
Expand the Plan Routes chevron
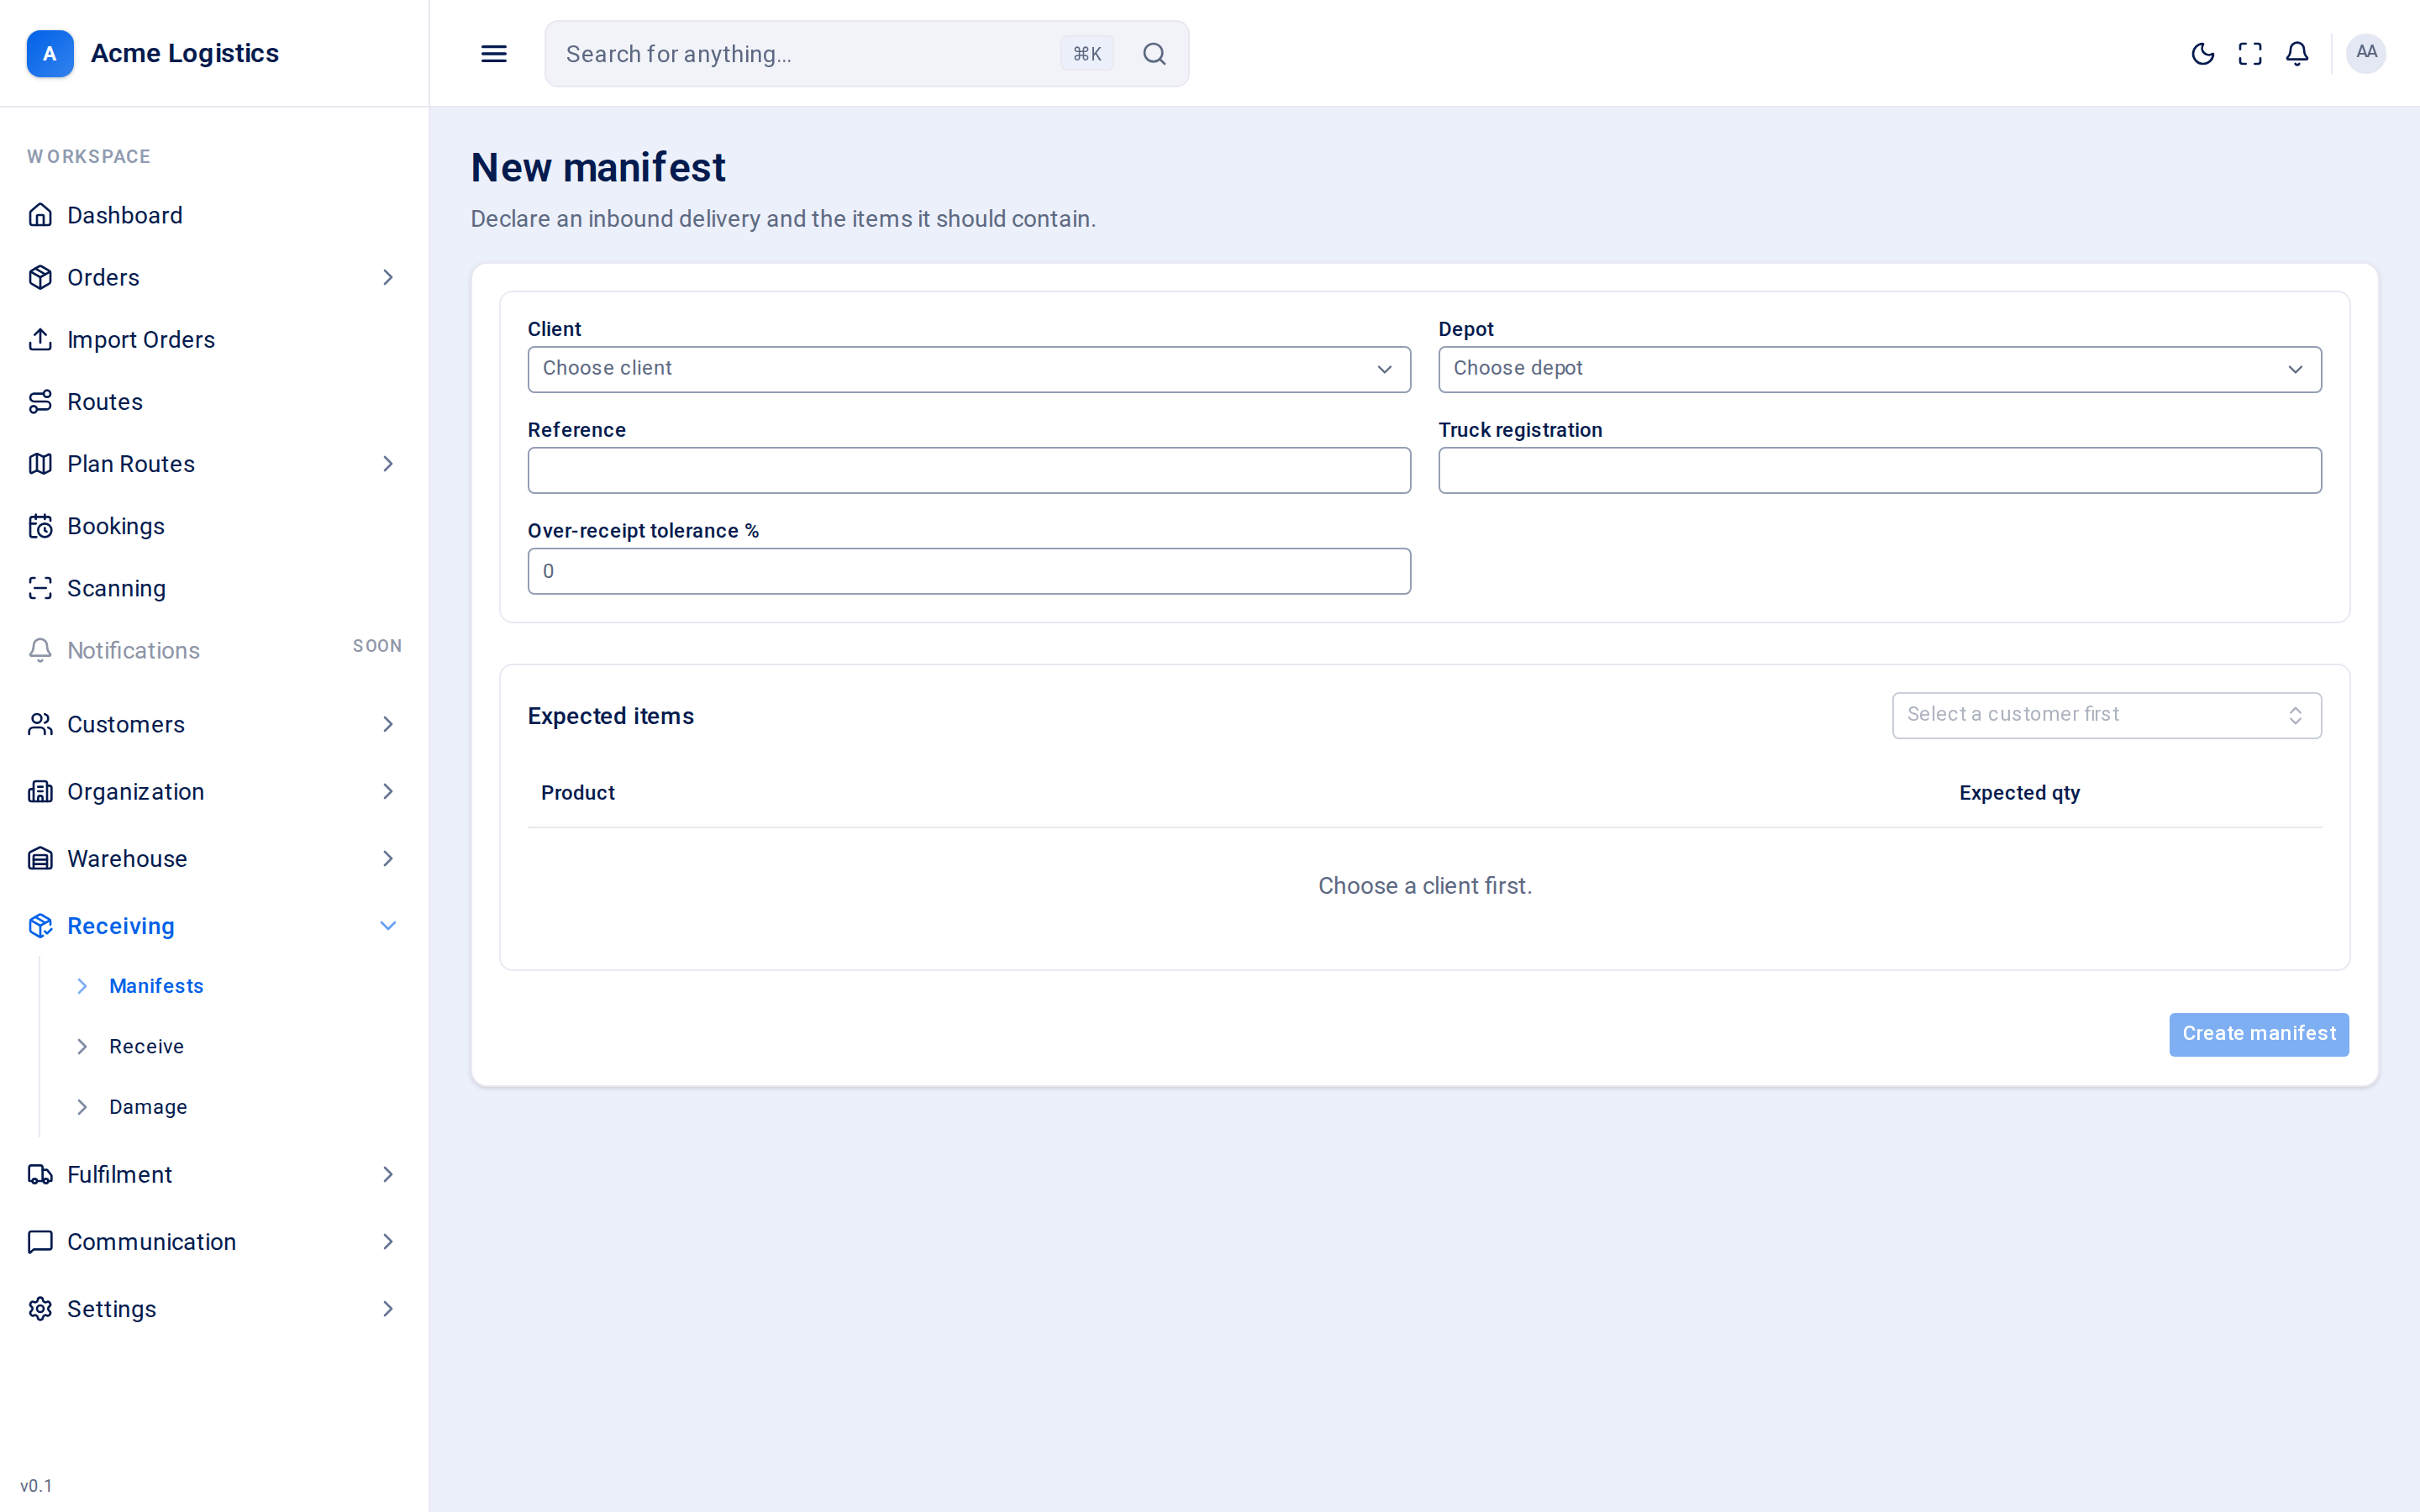(x=388, y=464)
